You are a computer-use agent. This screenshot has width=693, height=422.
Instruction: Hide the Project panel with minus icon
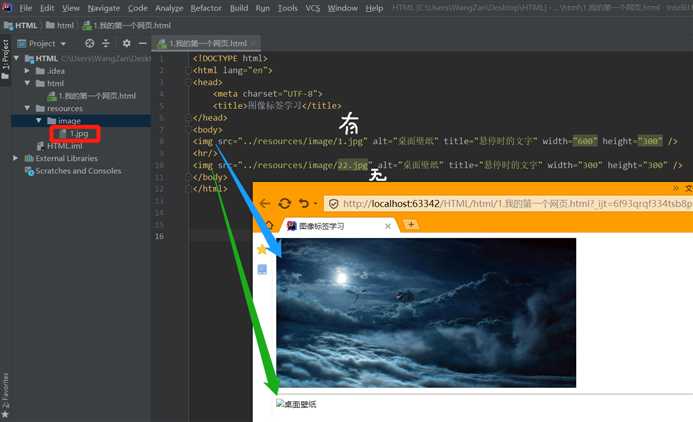point(144,44)
